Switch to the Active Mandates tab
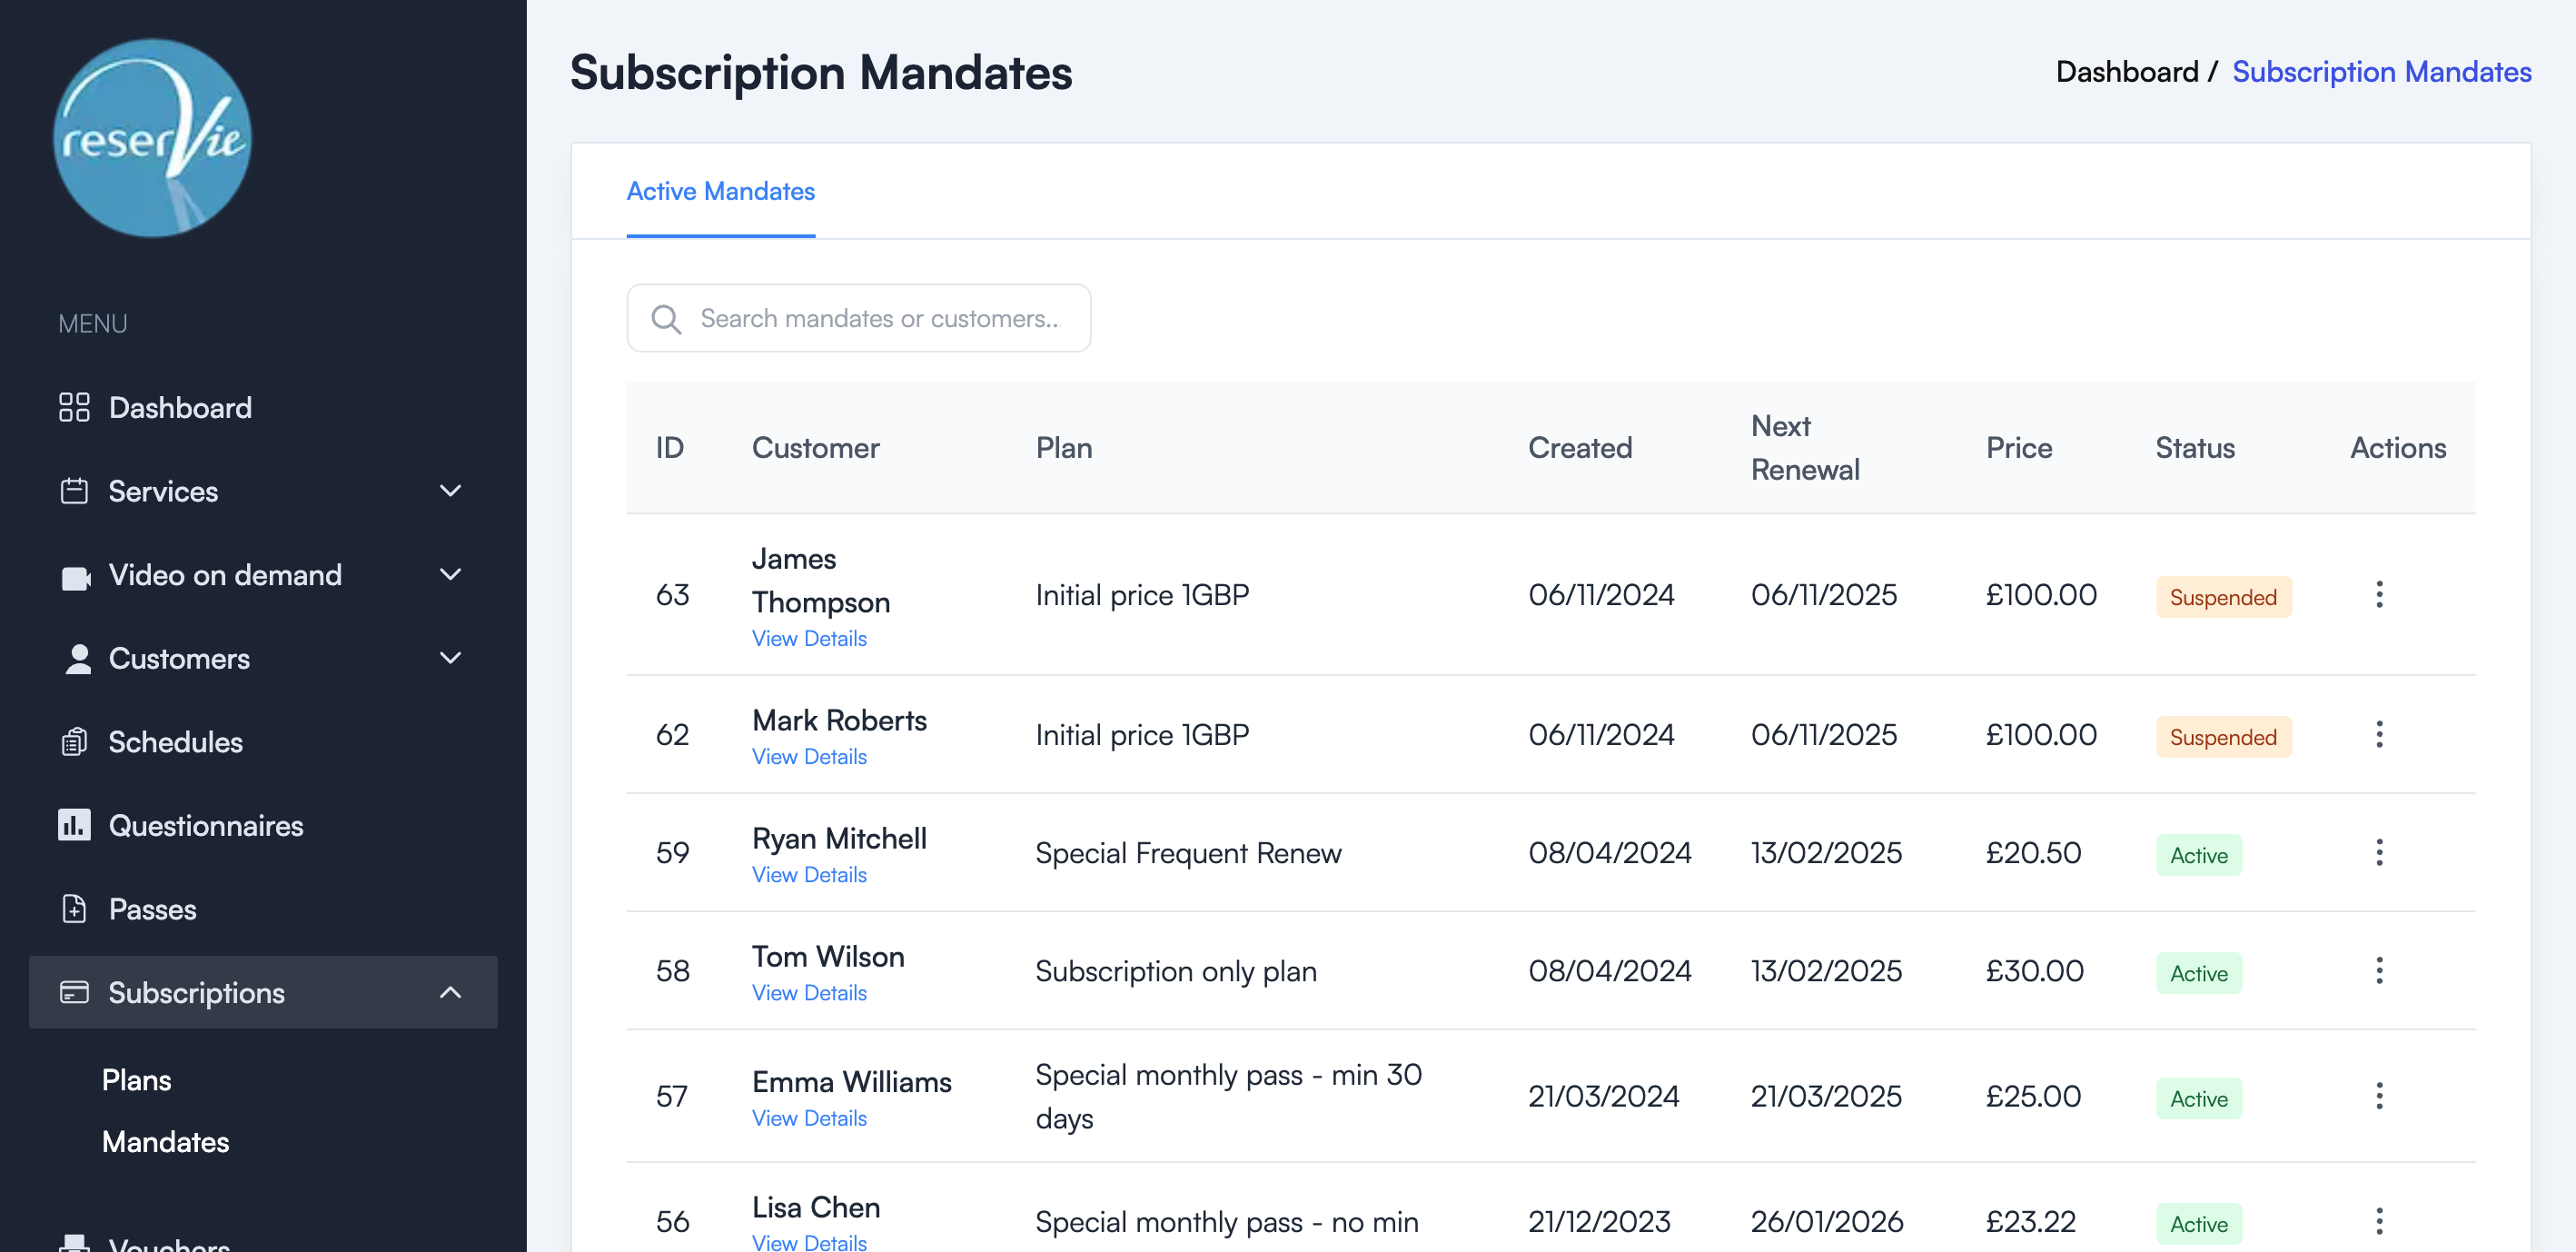 tap(720, 191)
